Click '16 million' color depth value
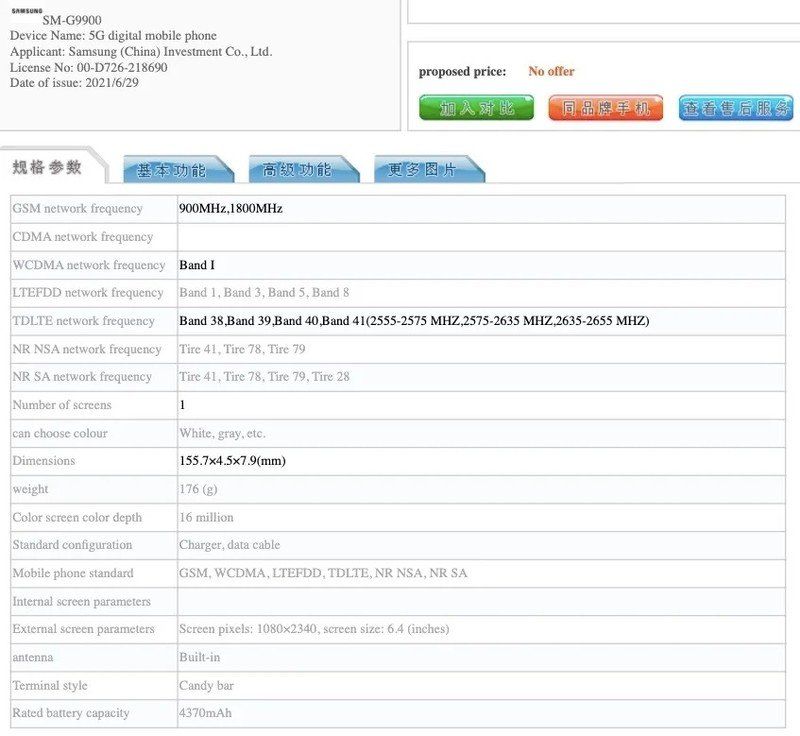 coord(206,517)
